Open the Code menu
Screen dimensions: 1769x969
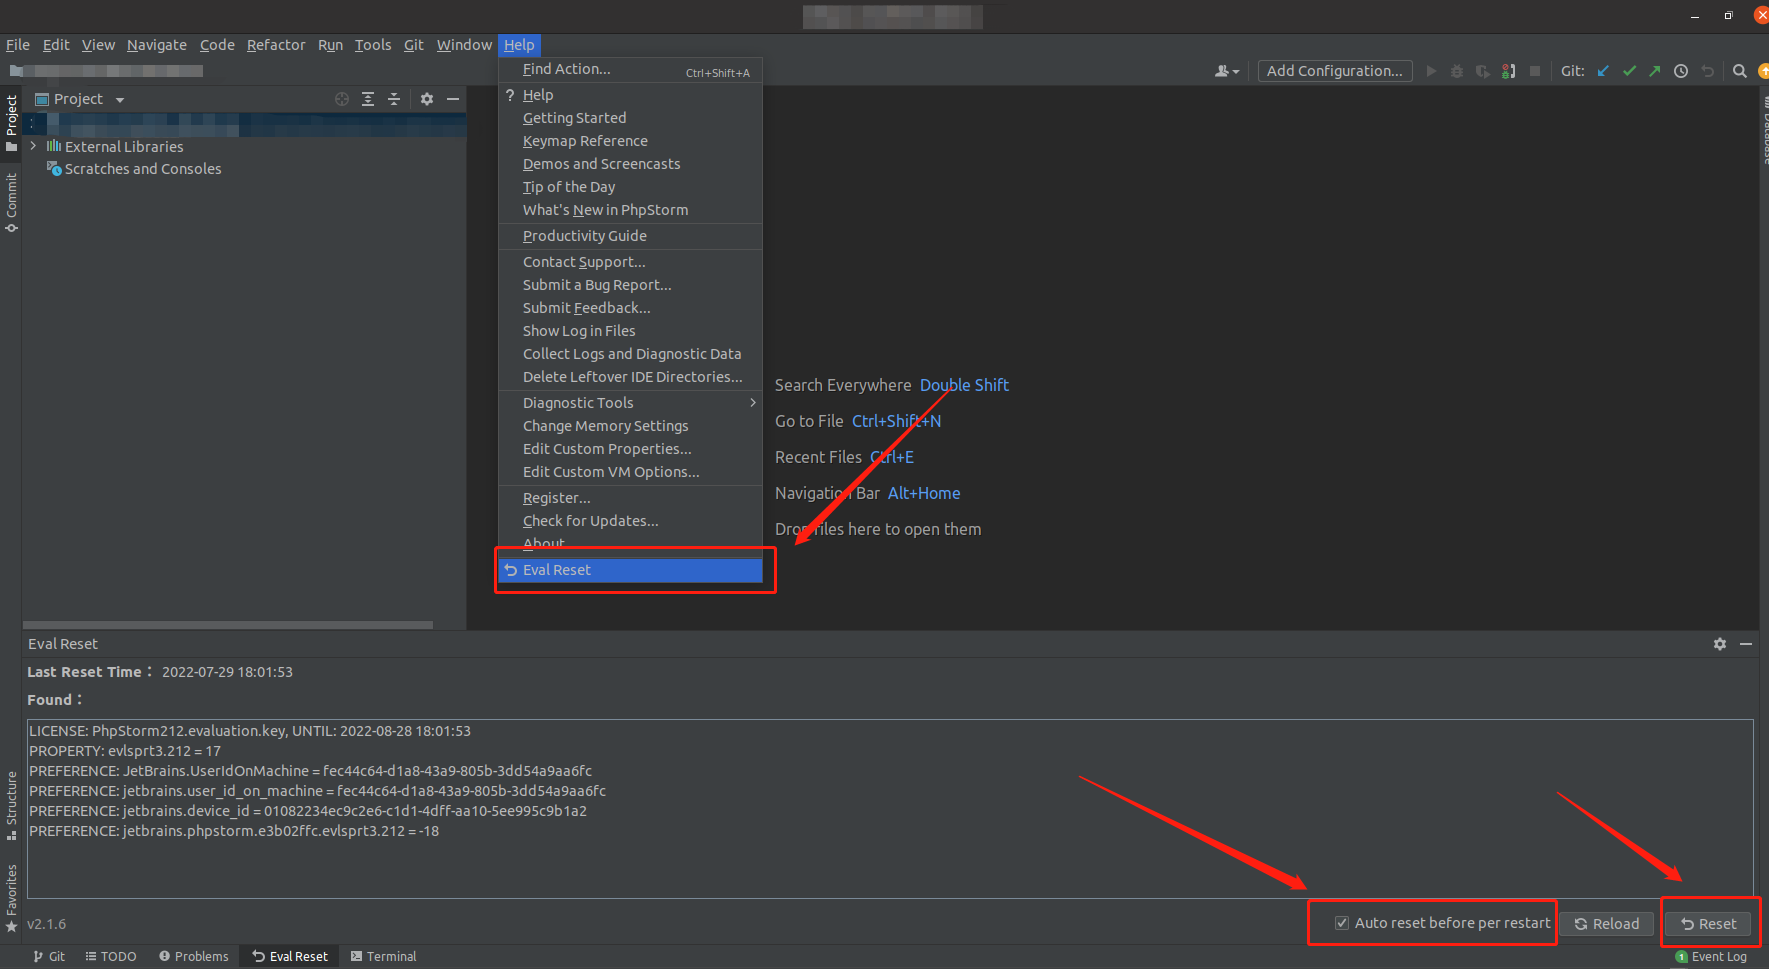click(x=217, y=45)
